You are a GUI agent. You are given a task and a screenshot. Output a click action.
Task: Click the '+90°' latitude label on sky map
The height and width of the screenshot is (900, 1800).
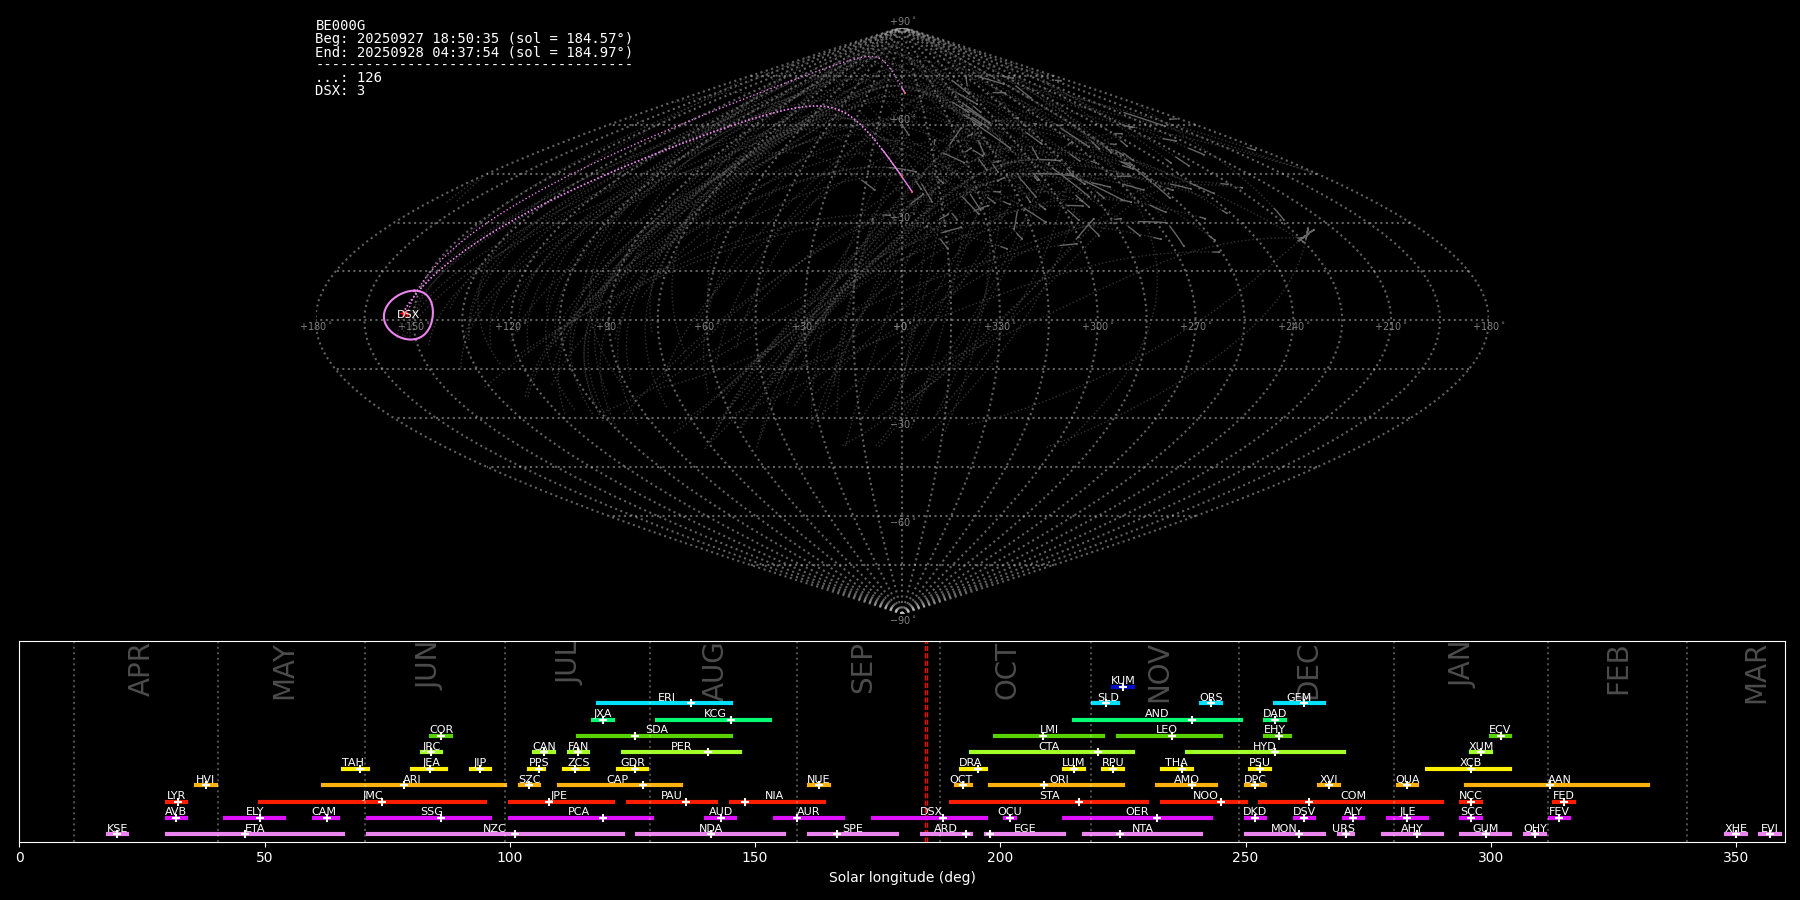902,22
